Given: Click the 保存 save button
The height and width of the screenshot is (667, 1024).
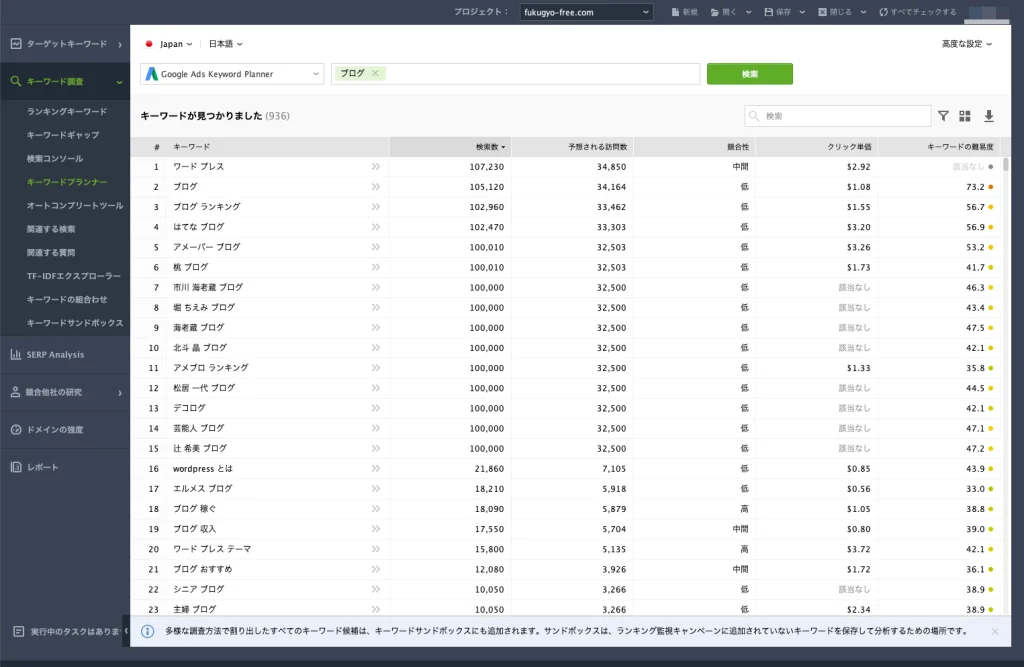Looking at the screenshot, I should 778,12.
